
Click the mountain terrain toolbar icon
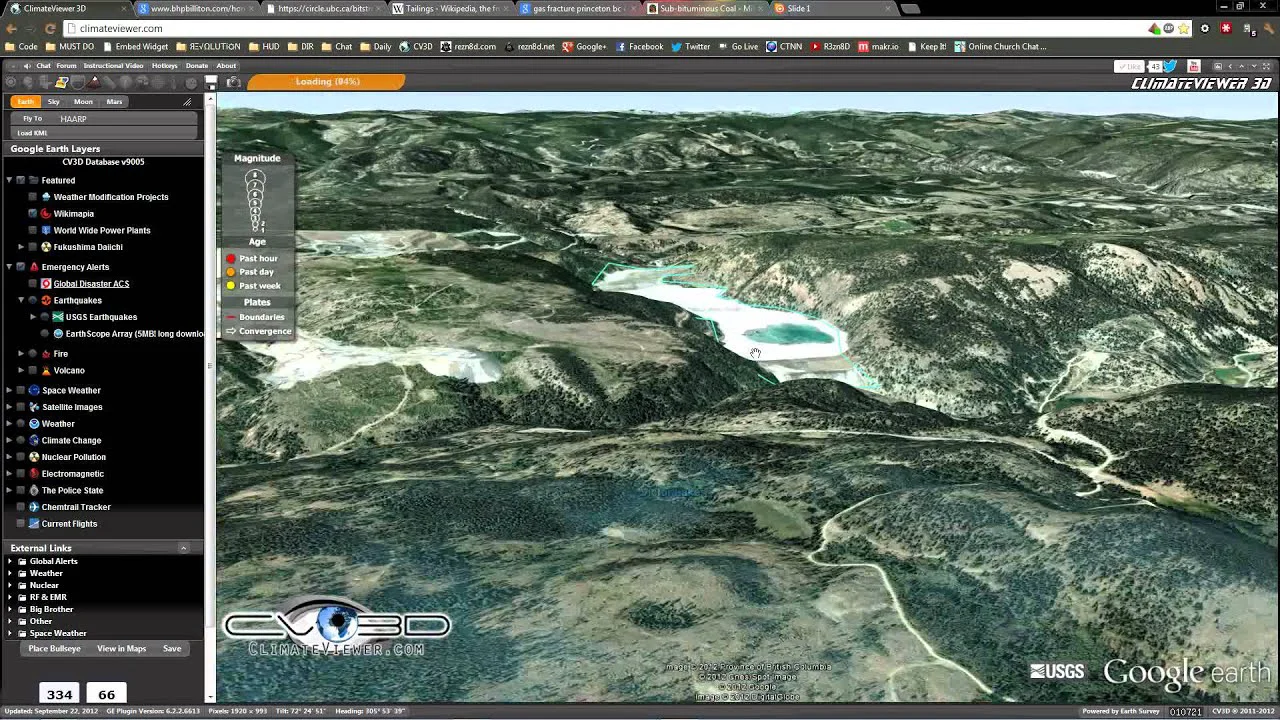pyautogui.click(x=95, y=83)
